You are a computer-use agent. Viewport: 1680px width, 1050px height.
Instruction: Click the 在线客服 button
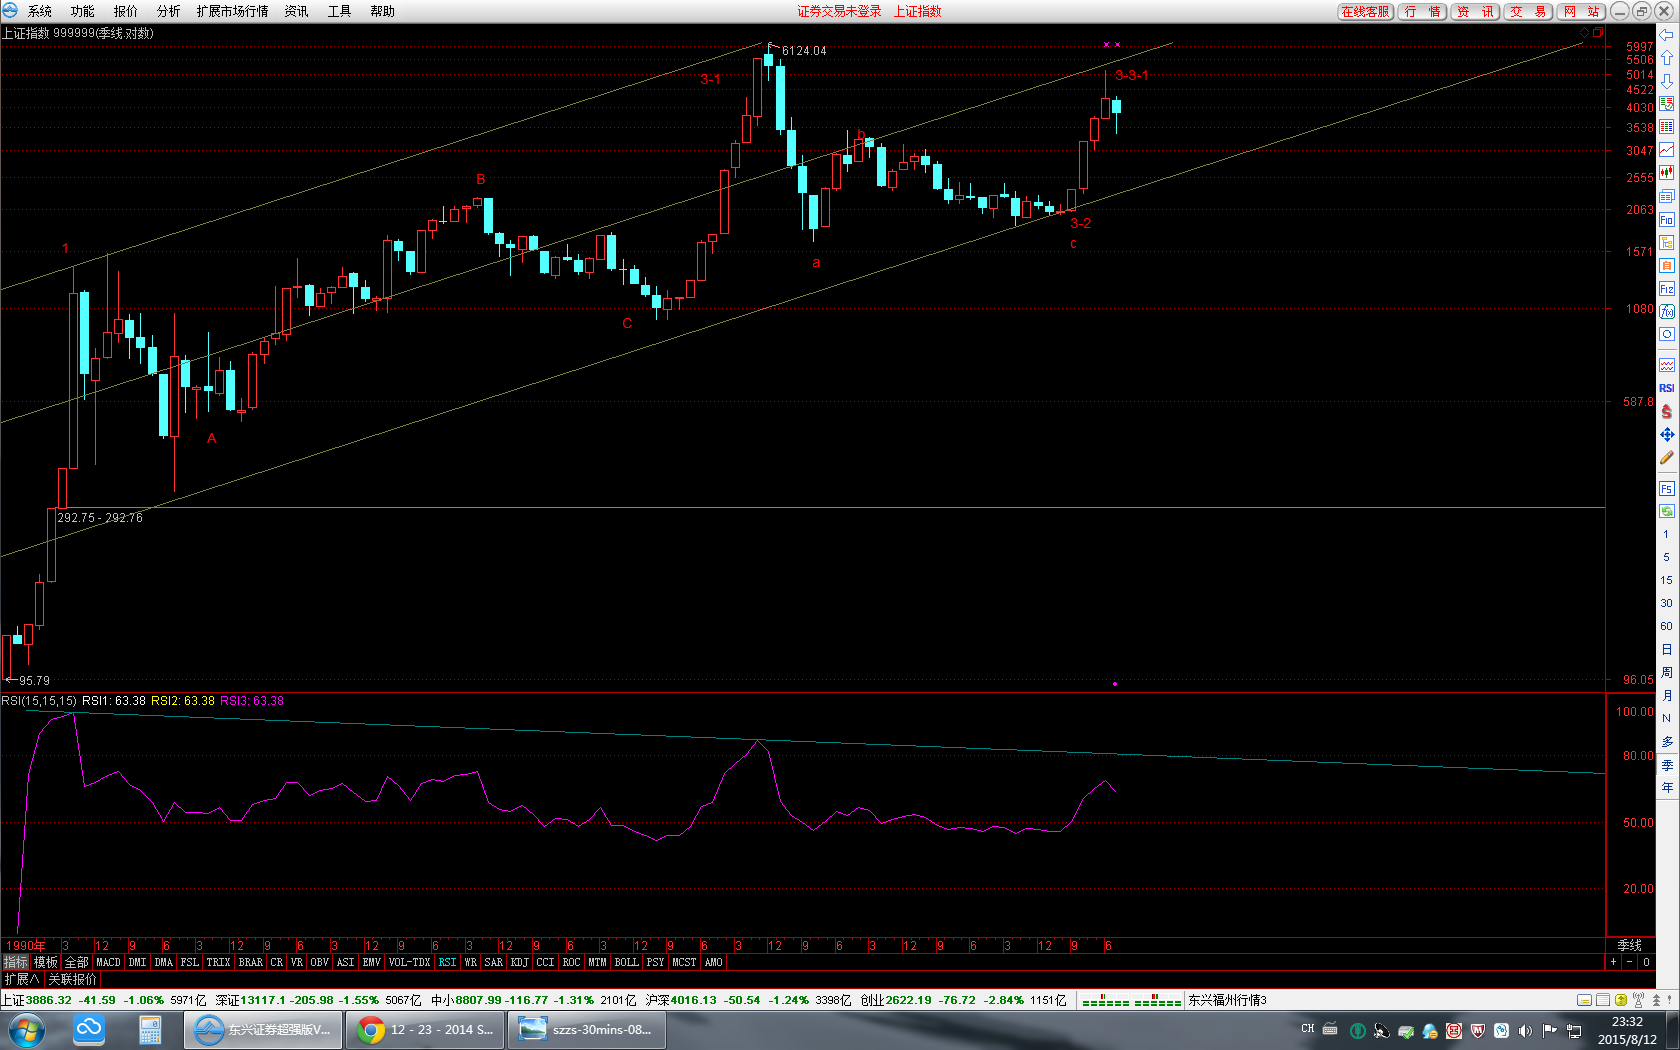(x=1366, y=11)
